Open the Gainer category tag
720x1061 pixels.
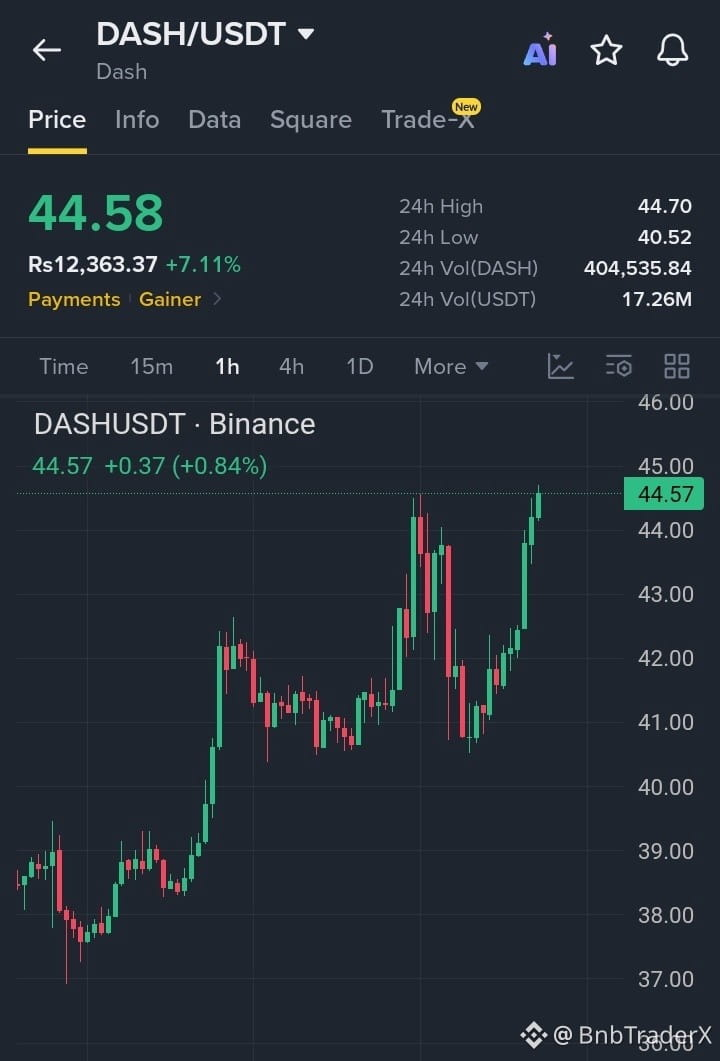click(x=170, y=299)
